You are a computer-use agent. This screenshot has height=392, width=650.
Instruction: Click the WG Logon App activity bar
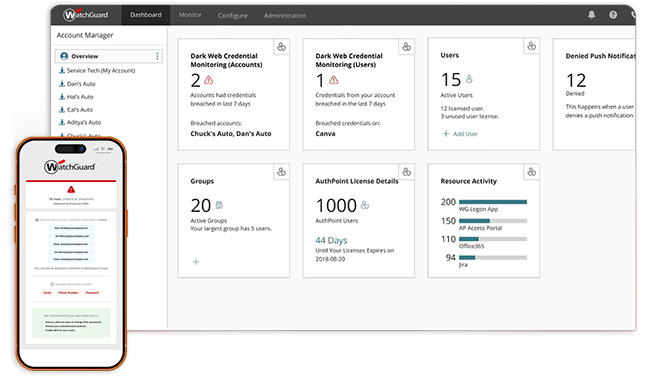tap(493, 202)
